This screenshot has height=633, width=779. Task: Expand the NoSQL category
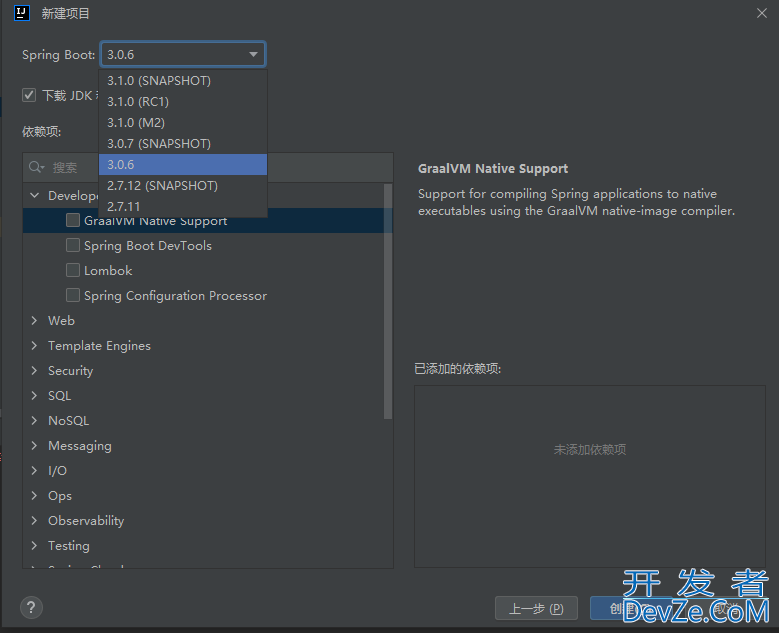[34, 420]
